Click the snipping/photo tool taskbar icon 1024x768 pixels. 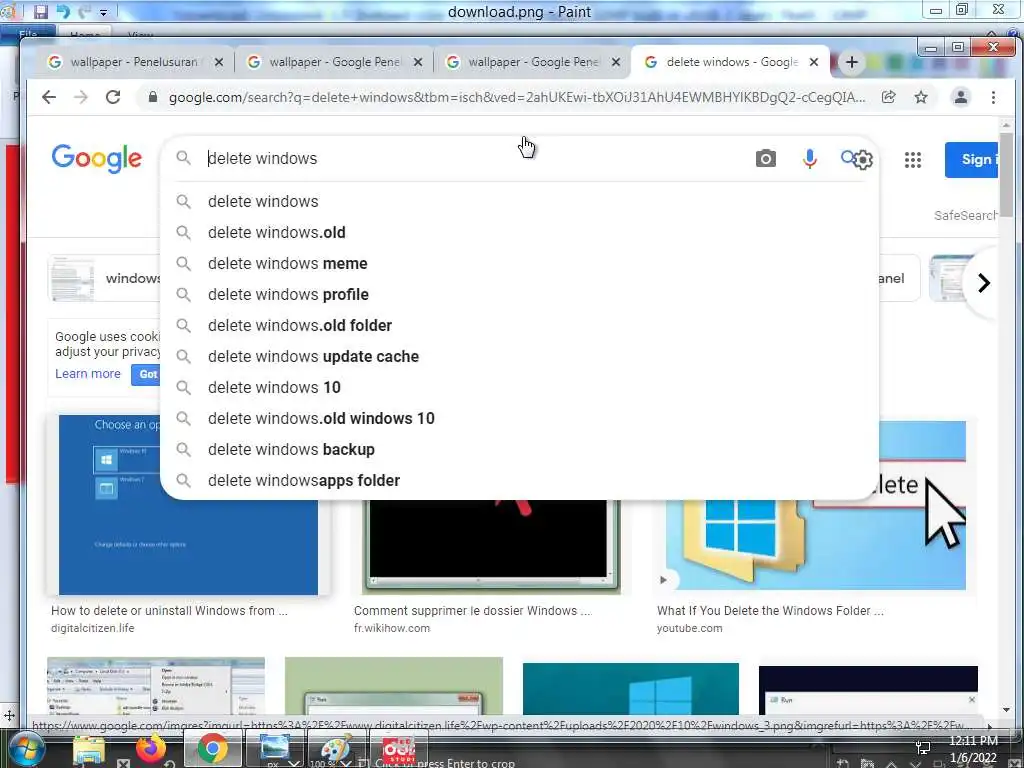(274, 750)
